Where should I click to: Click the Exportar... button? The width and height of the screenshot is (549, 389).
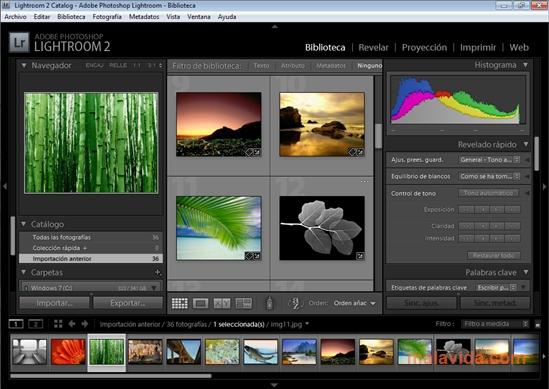click(128, 303)
